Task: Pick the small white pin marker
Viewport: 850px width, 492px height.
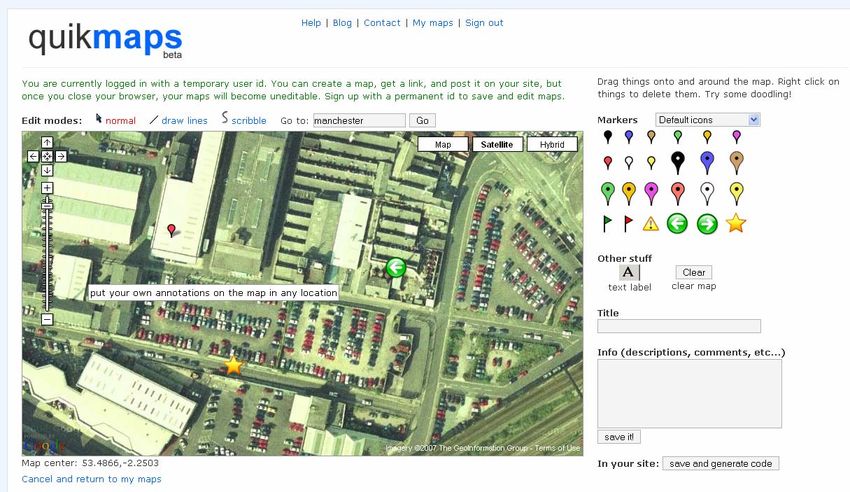Action: (x=629, y=161)
